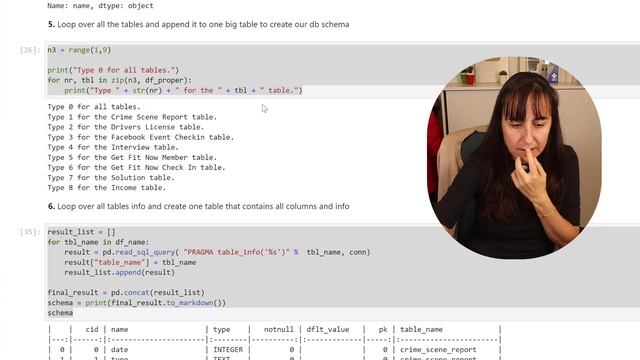Click the 'for nr, tbl in zip' code line

[120, 80]
